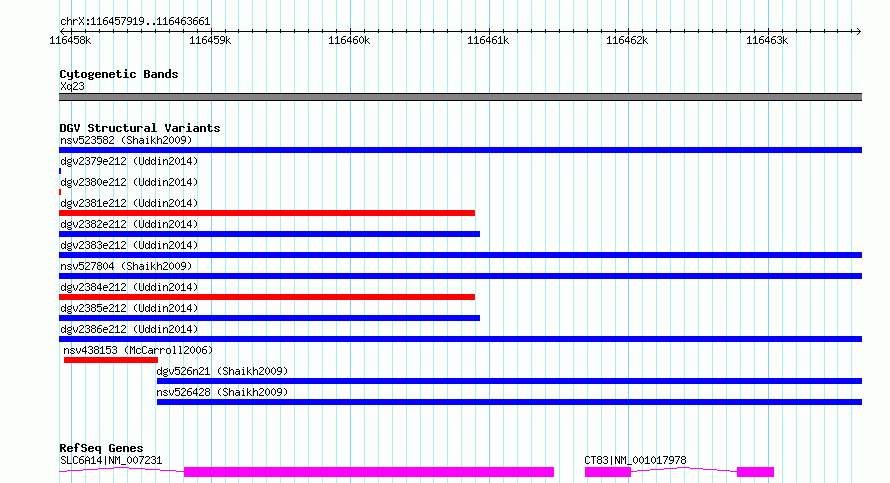Open the dgv2379e212 (Uddin2014) label
Screen dimensions: 890x483
129,161
